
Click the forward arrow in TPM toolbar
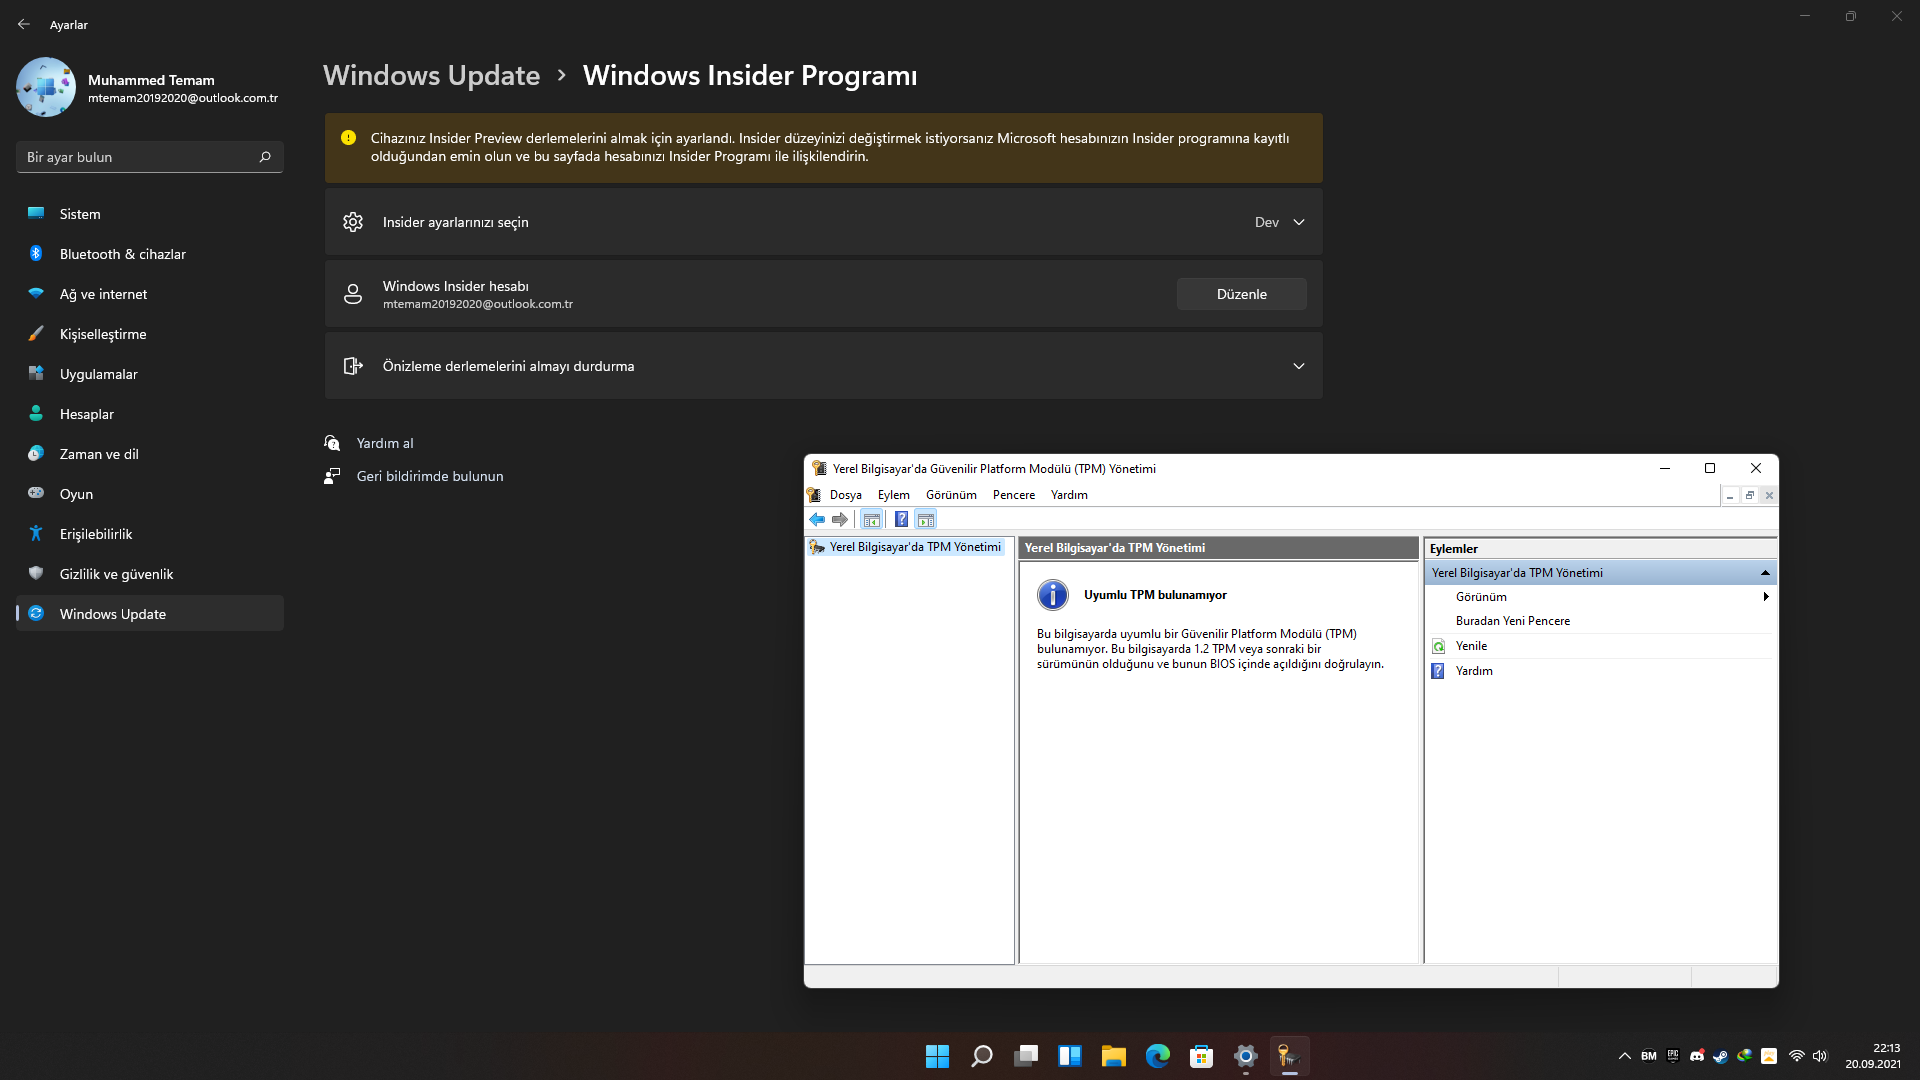point(840,519)
